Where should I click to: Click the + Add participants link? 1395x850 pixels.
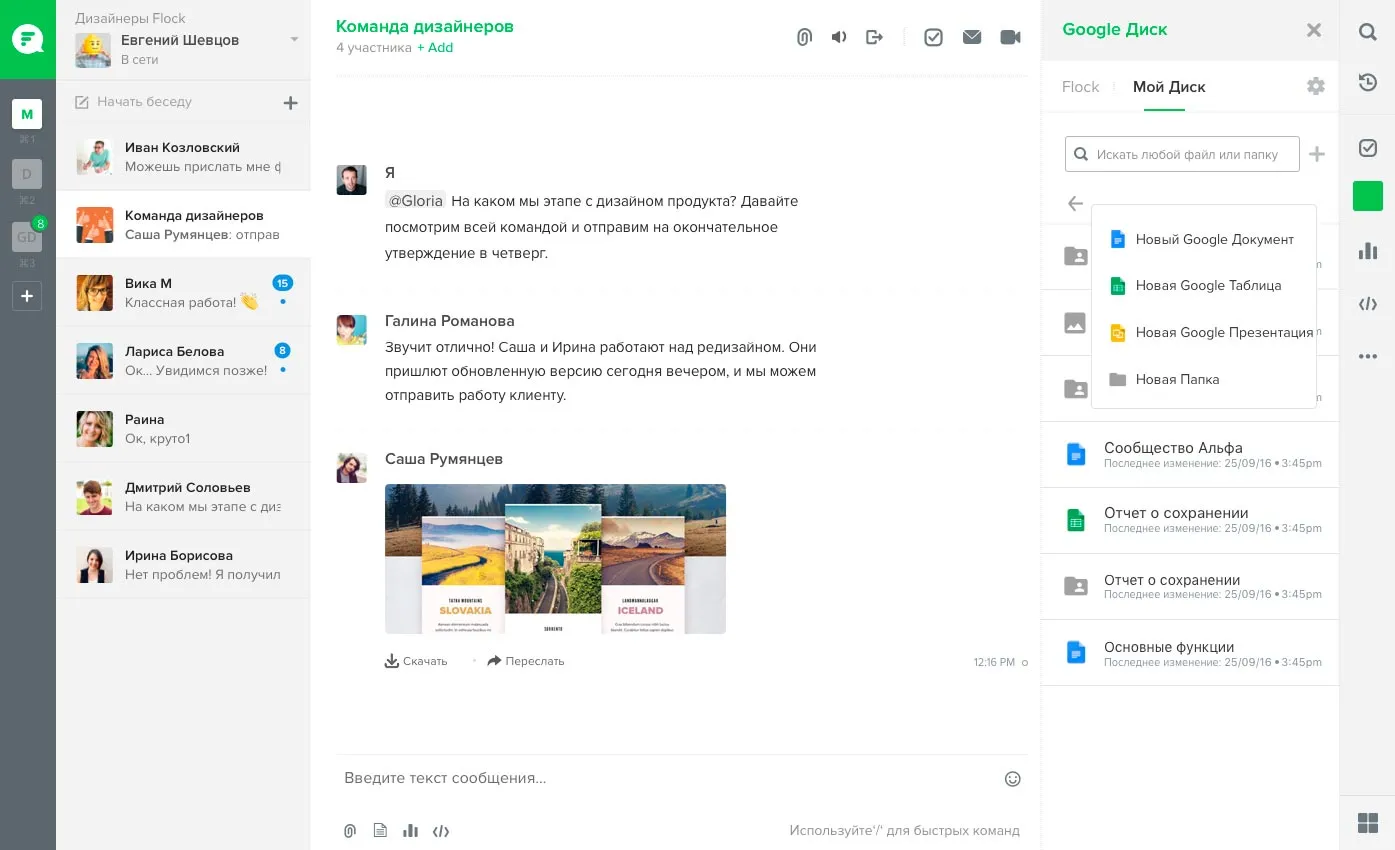pyautogui.click(x=435, y=48)
